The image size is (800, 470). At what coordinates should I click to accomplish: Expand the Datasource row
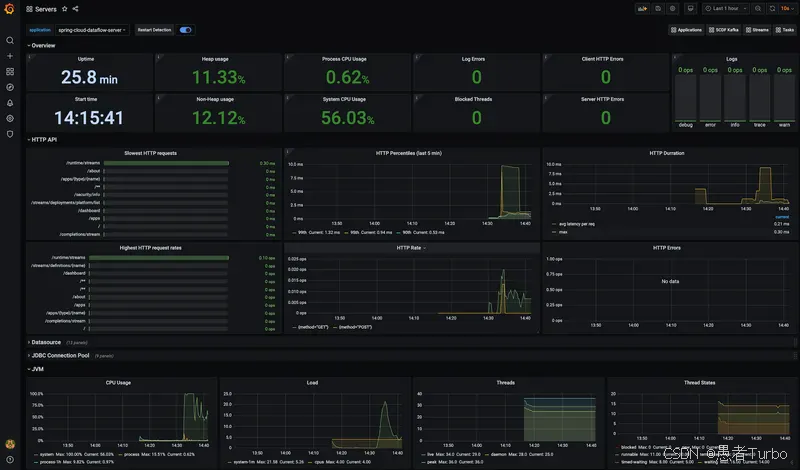(44, 342)
